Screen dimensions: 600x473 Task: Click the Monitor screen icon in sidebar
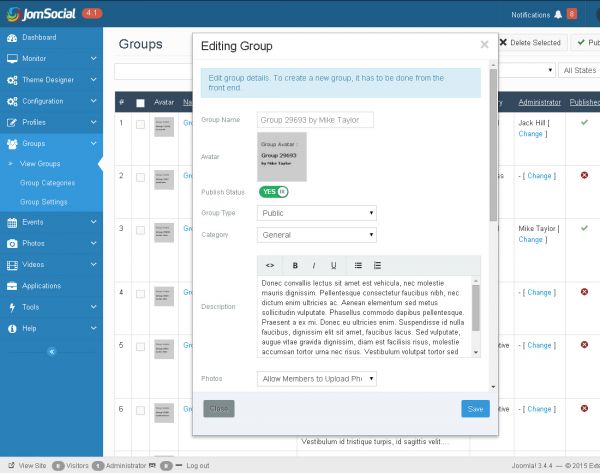click(12, 59)
